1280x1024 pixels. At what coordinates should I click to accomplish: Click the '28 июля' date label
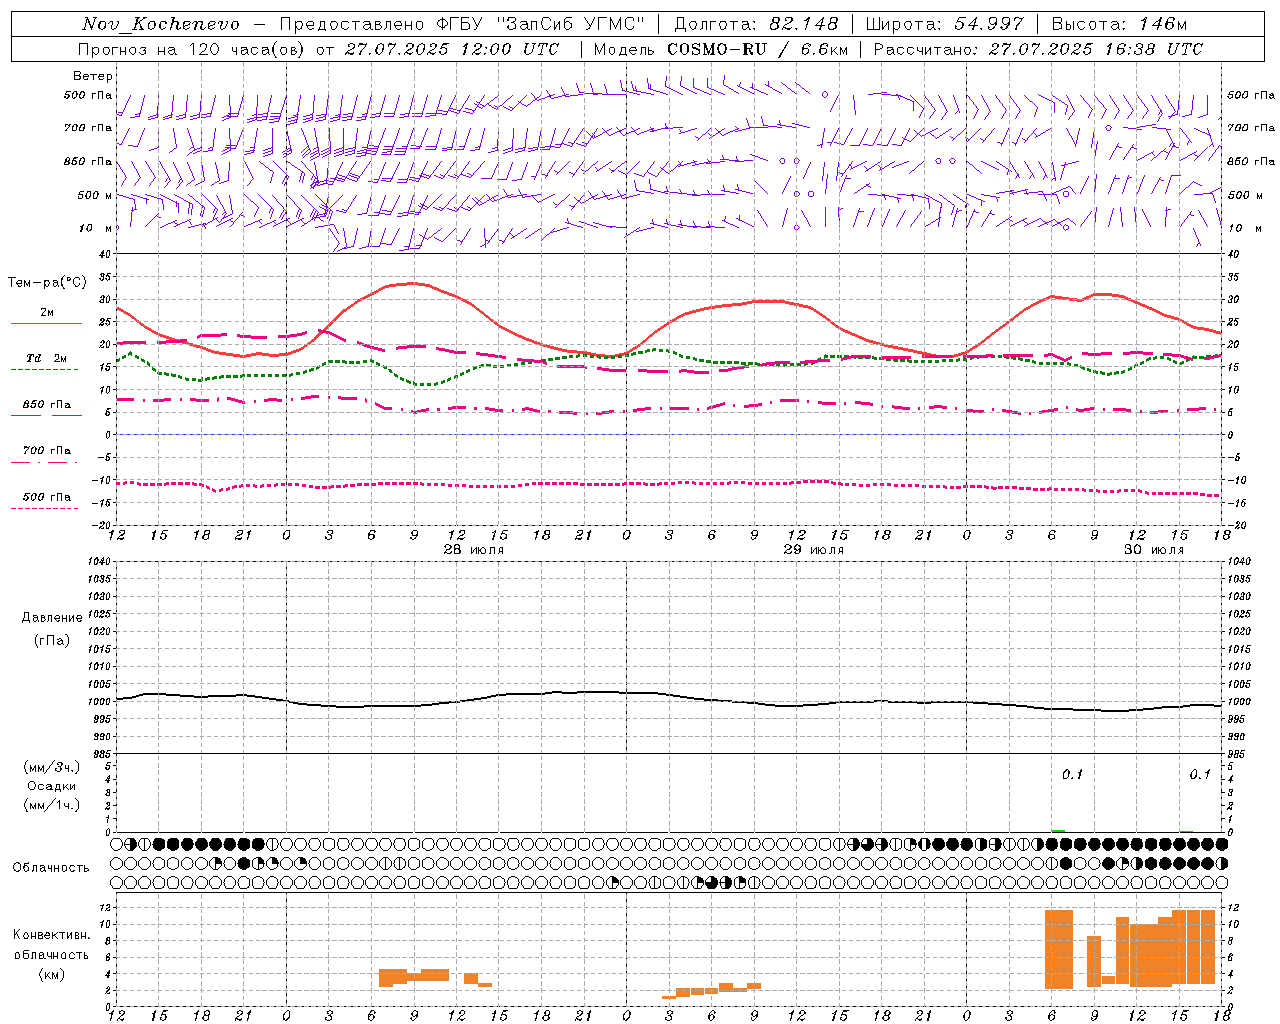tap(474, 550)
